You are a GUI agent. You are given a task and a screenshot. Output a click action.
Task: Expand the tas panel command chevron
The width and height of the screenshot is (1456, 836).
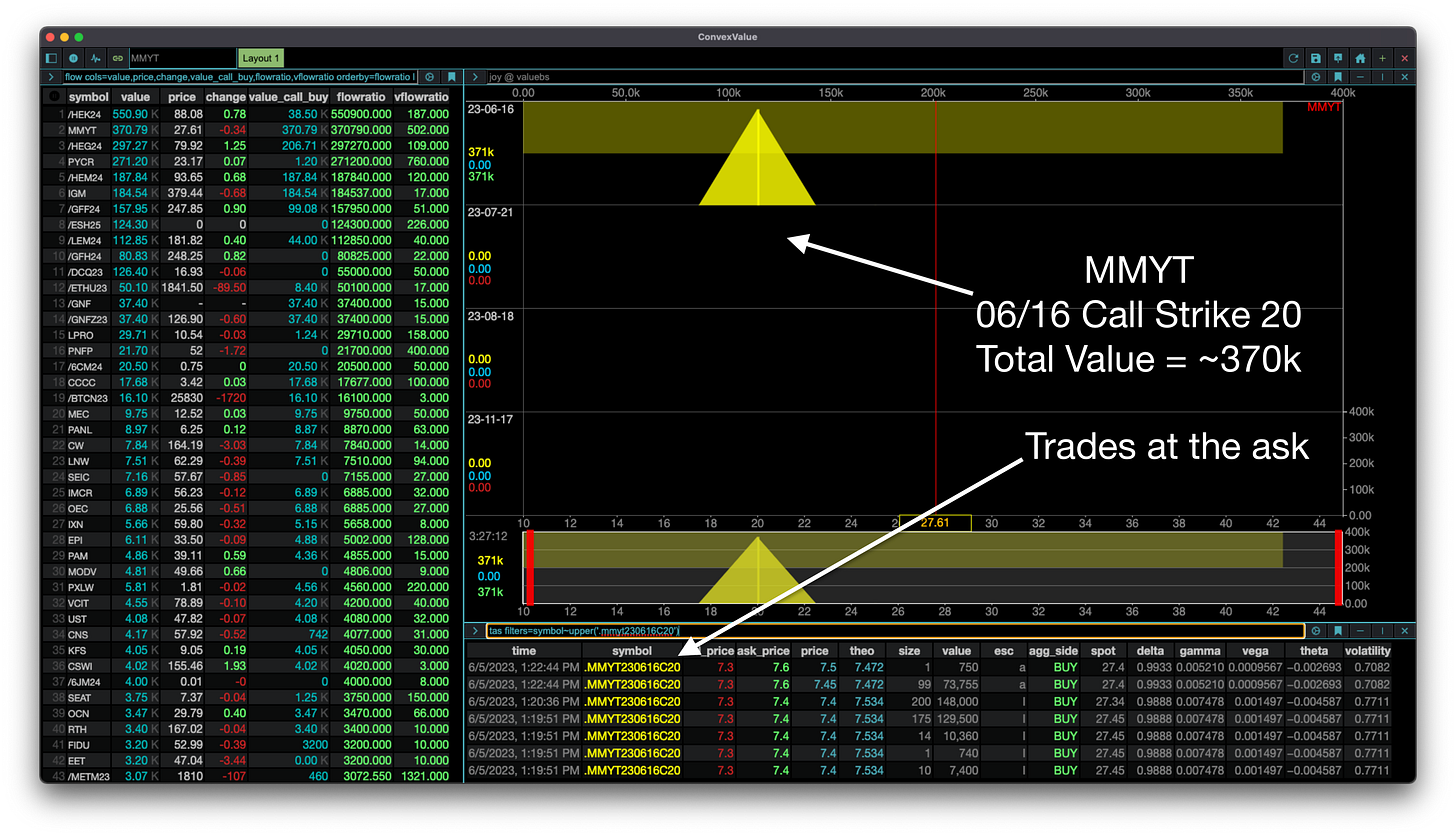(475, 631)
